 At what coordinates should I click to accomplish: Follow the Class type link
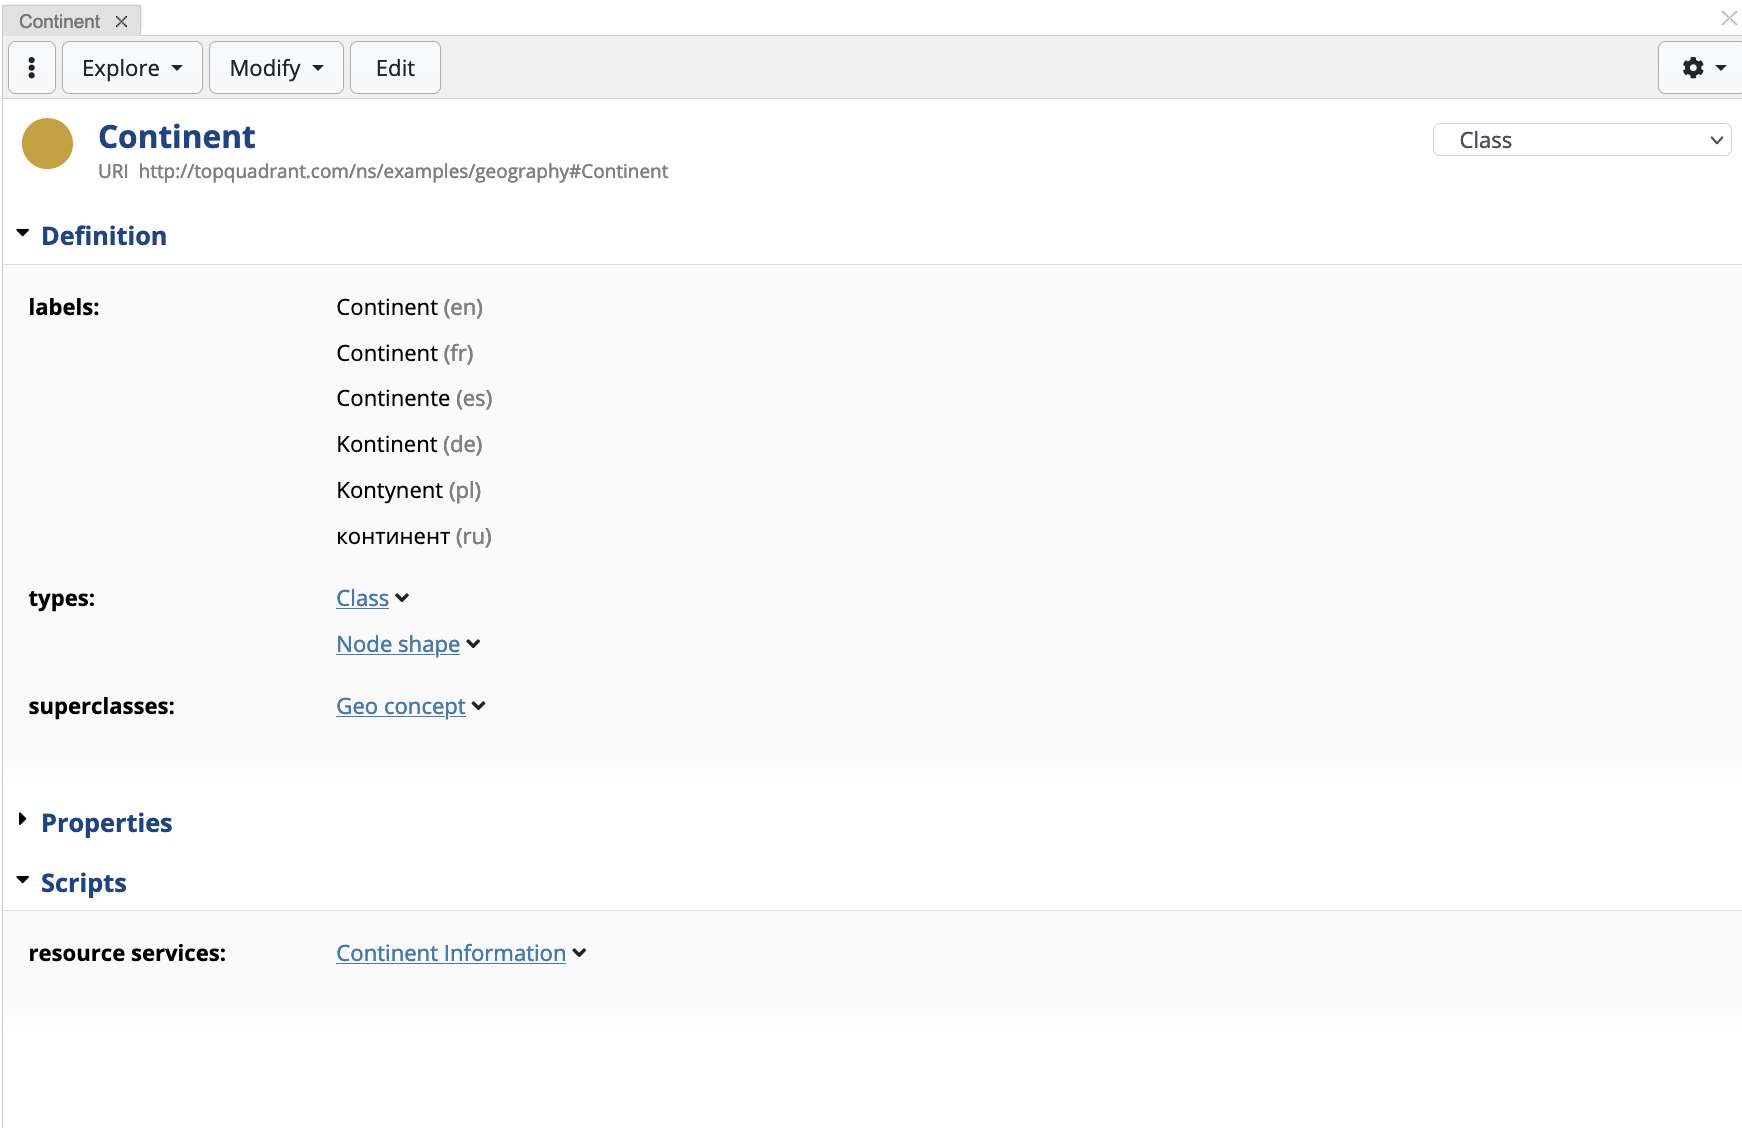[x=361, y=597]
